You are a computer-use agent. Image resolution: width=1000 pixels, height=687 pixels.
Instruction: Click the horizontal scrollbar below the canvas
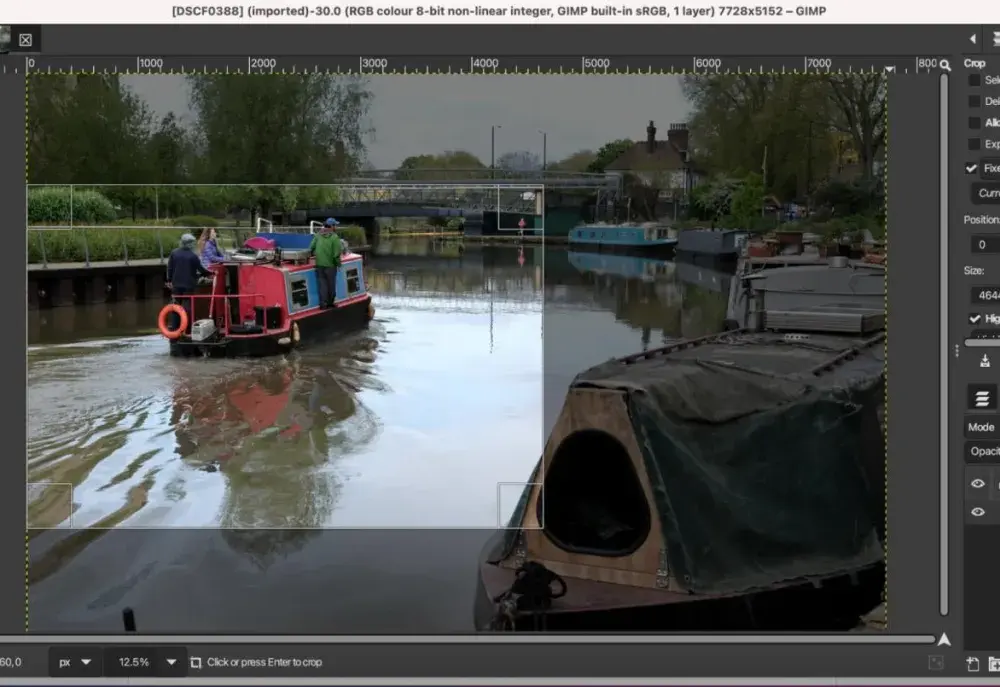click(467, 639)
